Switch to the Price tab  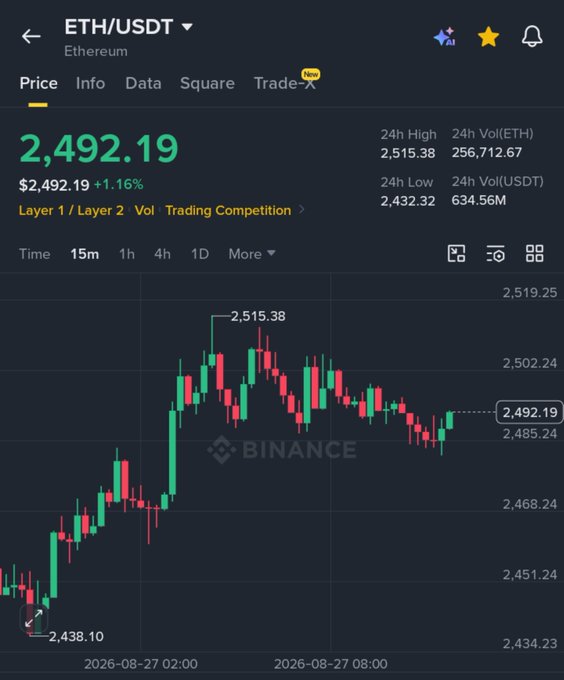point(38,83)
